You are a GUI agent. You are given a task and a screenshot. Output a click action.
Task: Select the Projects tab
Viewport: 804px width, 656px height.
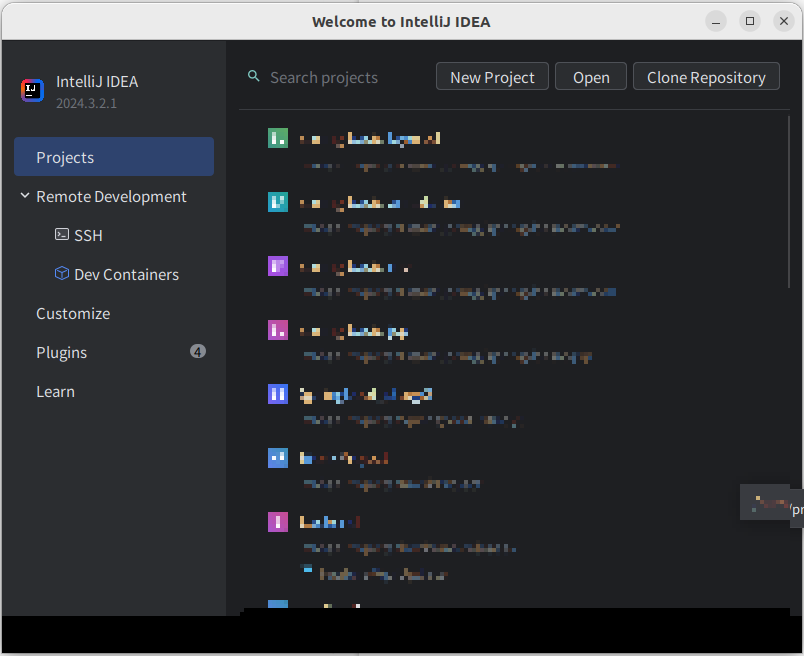click(114, 157)
